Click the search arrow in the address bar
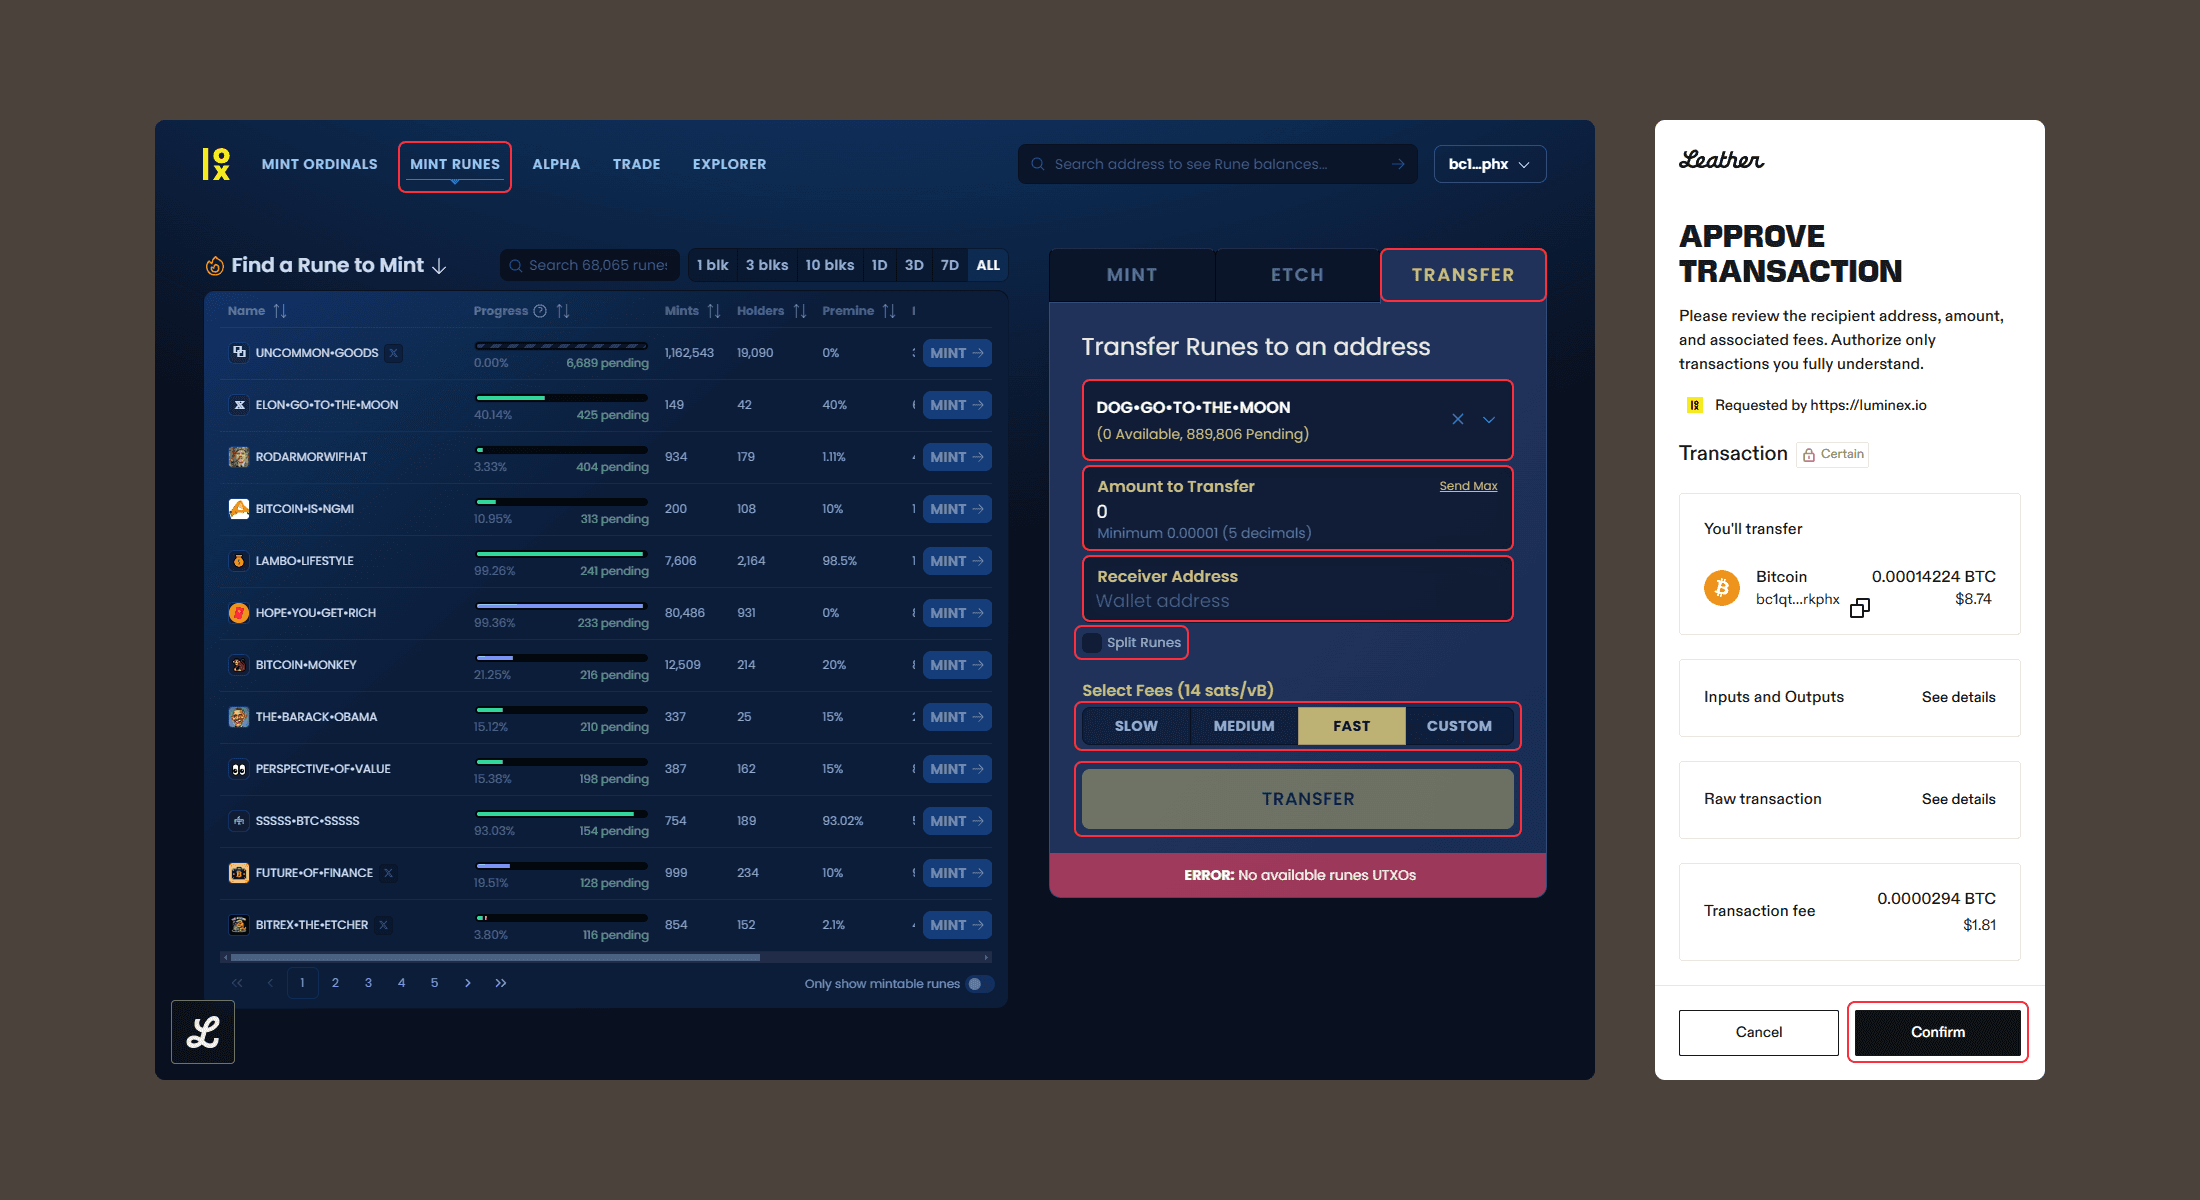The width and height of the screenshot is (2200, 1200). coord(1398,164)
